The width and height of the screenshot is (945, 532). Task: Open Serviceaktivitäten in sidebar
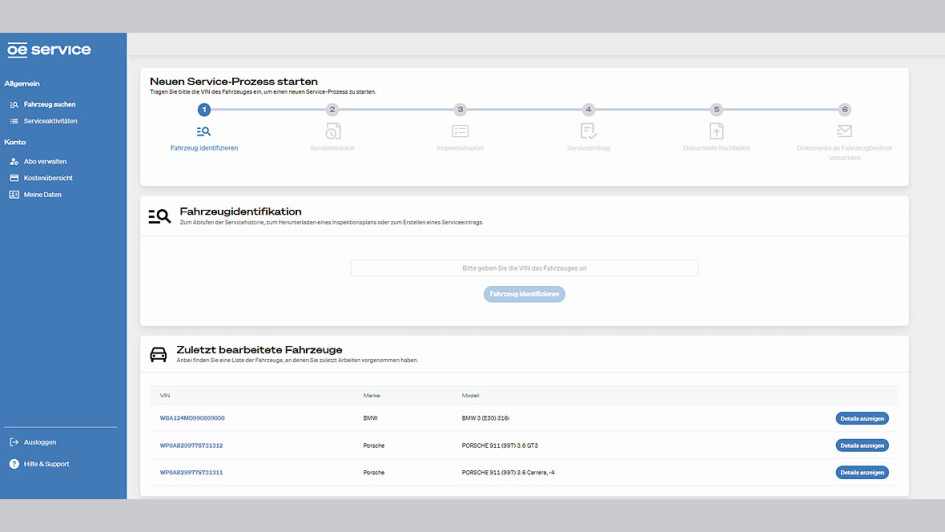tap(50, 121)
